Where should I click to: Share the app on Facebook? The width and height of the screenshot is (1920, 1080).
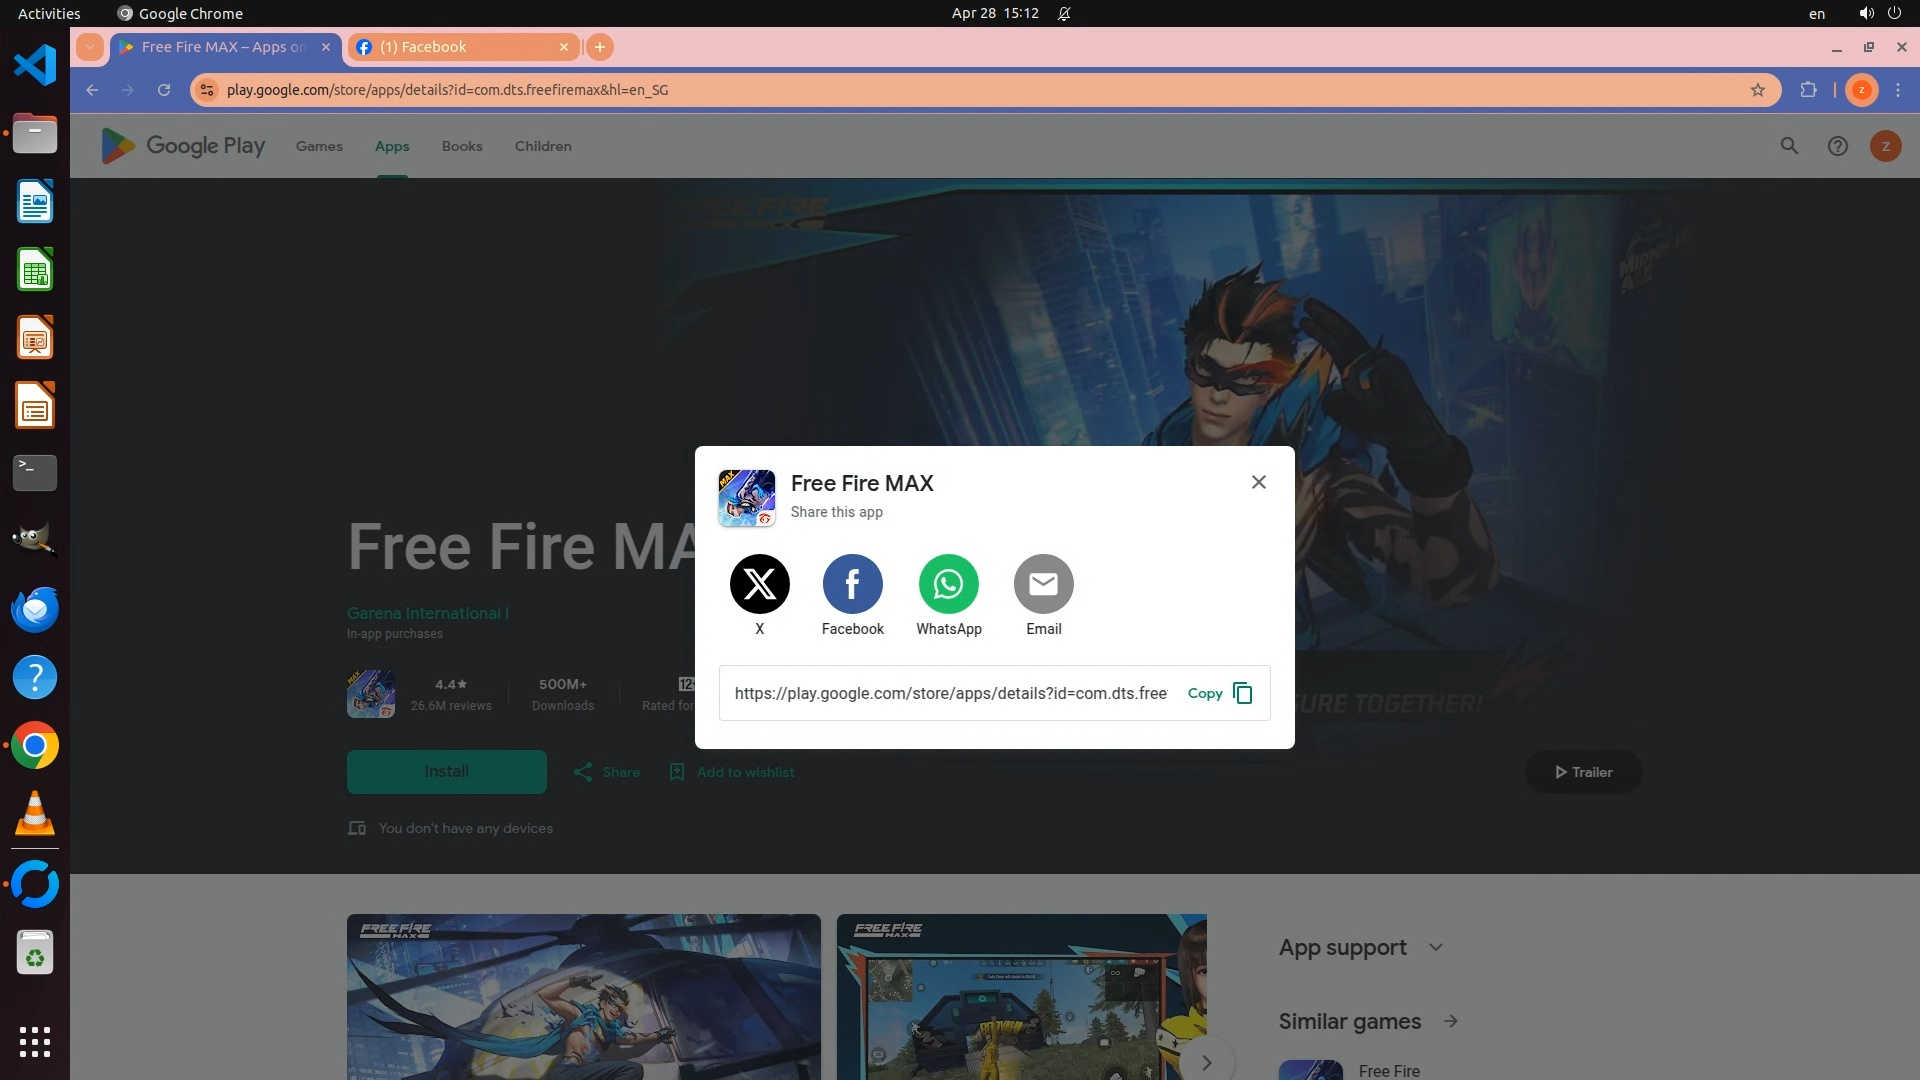pos(852,584)
